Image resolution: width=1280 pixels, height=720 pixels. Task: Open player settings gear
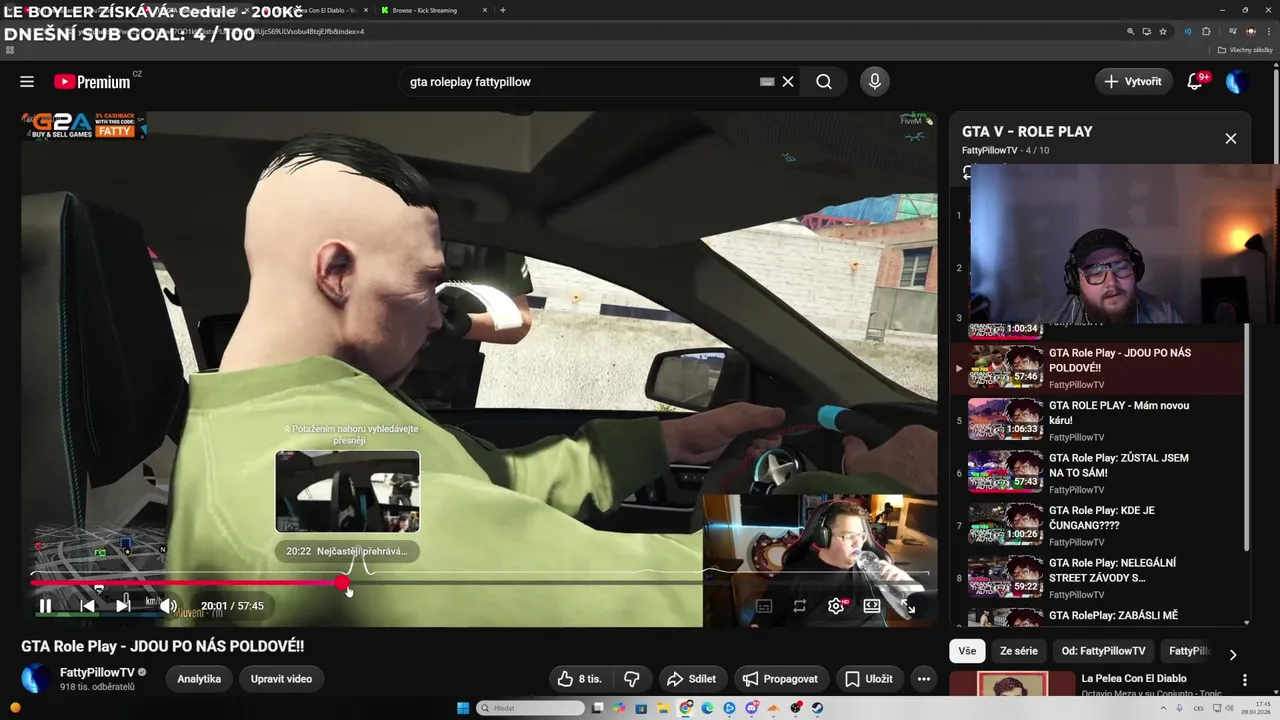pos(836,606)
